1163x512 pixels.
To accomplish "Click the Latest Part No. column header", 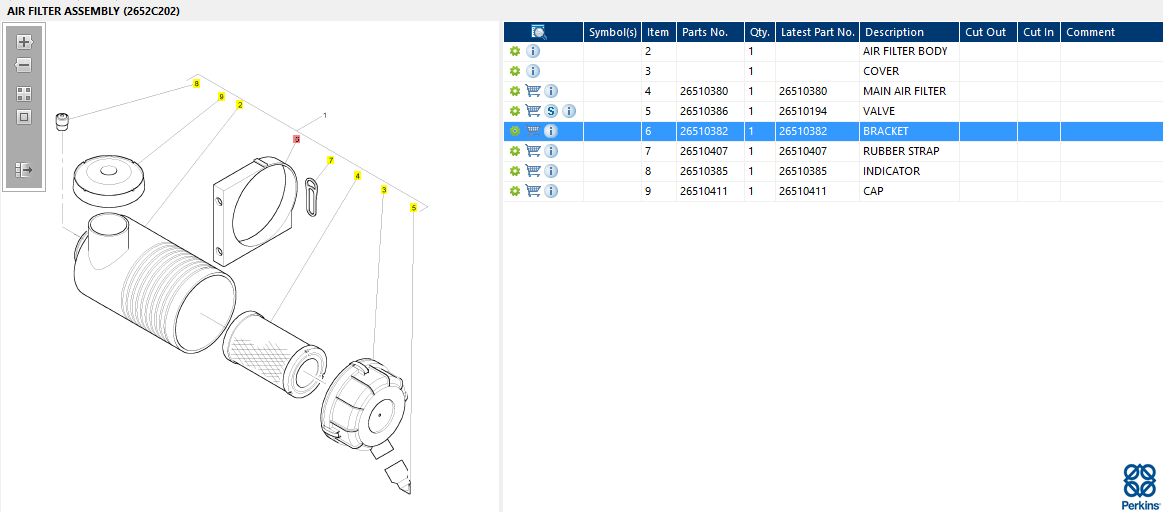I will click(817, 32).
